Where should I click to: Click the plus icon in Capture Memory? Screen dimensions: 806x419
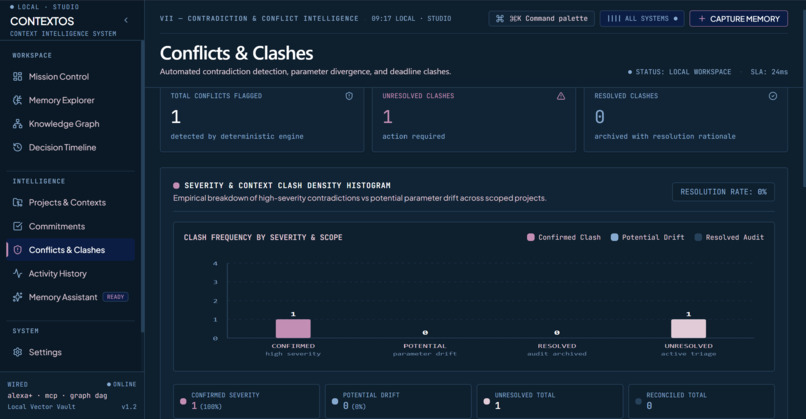[x=702, y=19]
